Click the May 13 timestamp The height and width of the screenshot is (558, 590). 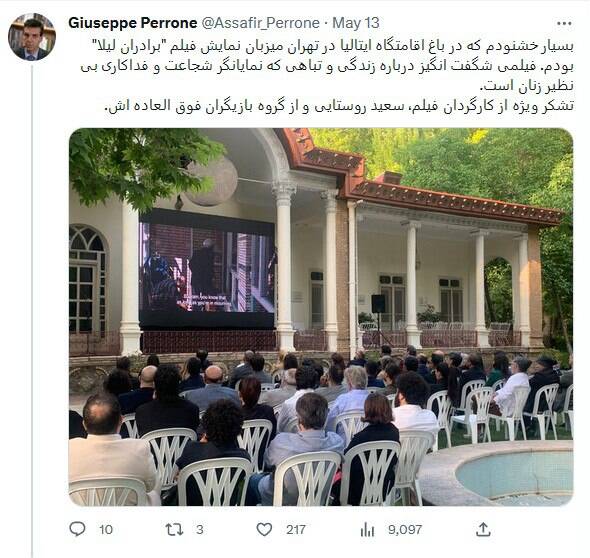pyautogui.click(x=356, y=23)
